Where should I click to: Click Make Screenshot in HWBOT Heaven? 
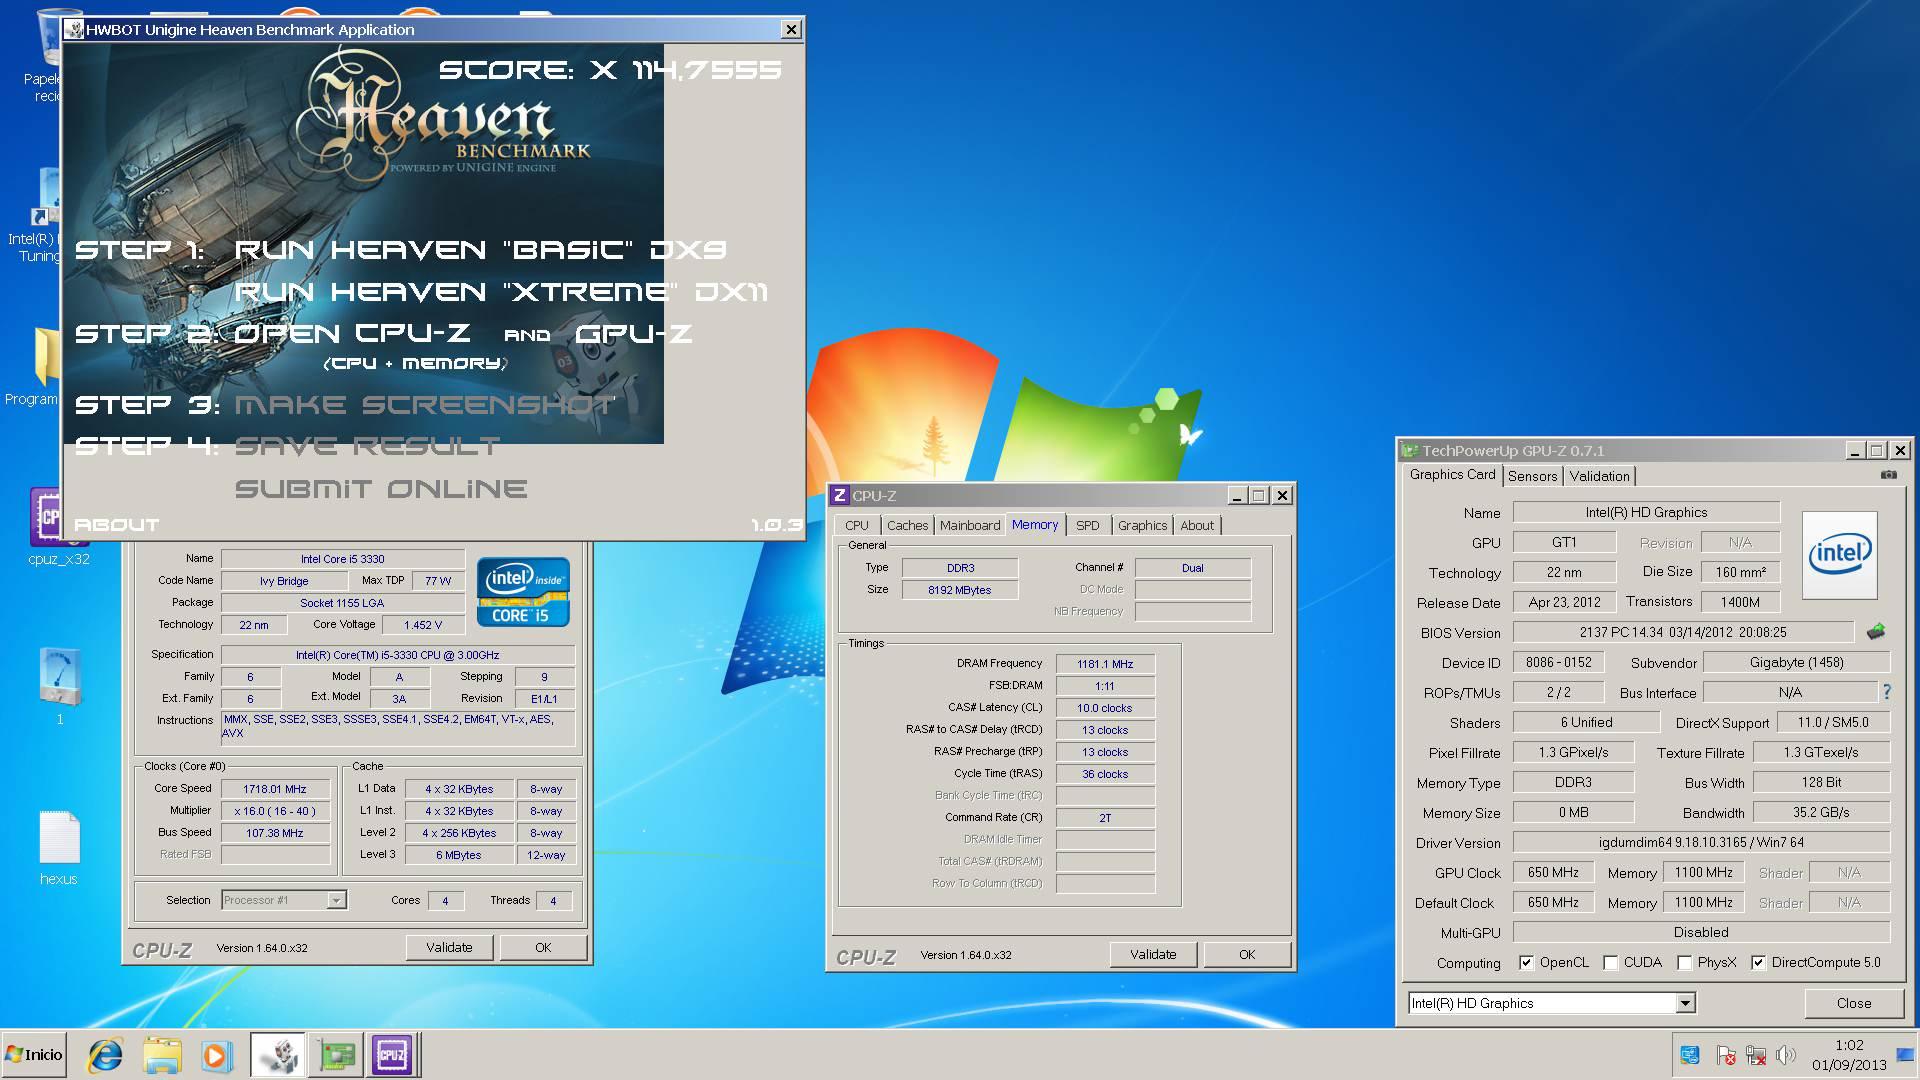(x=425, y=405)
